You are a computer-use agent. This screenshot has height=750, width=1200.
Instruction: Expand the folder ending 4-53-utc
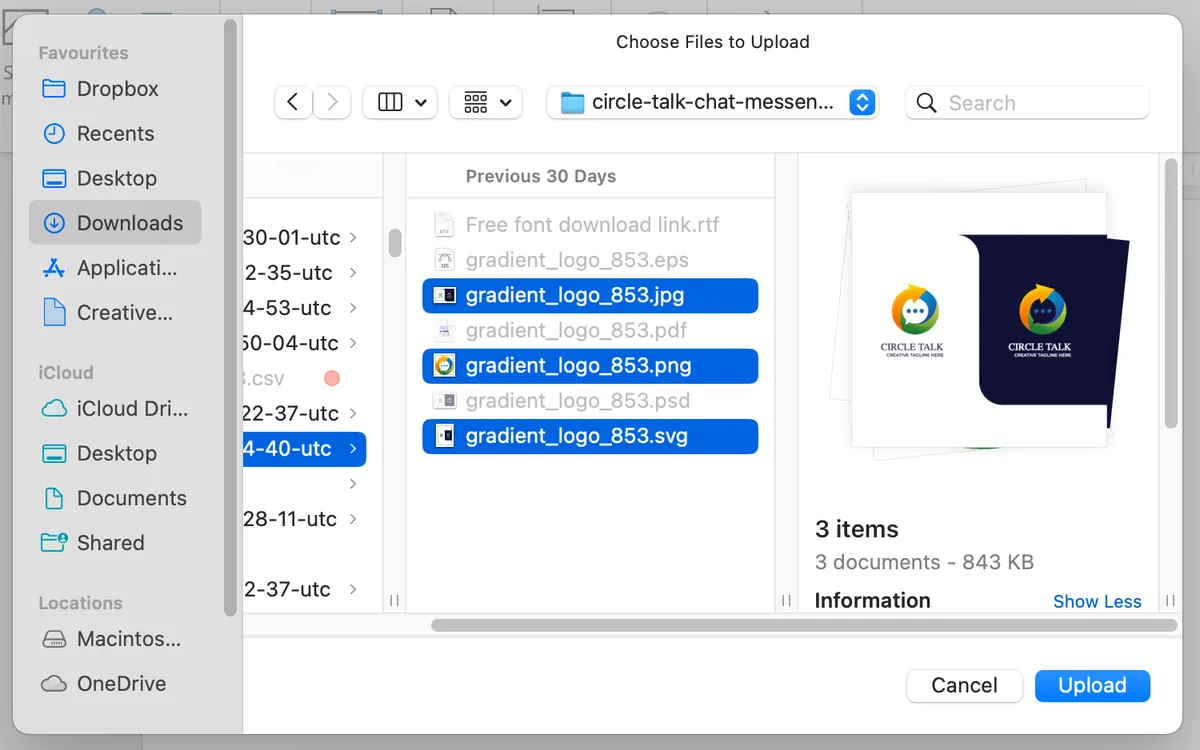[353, 308]
